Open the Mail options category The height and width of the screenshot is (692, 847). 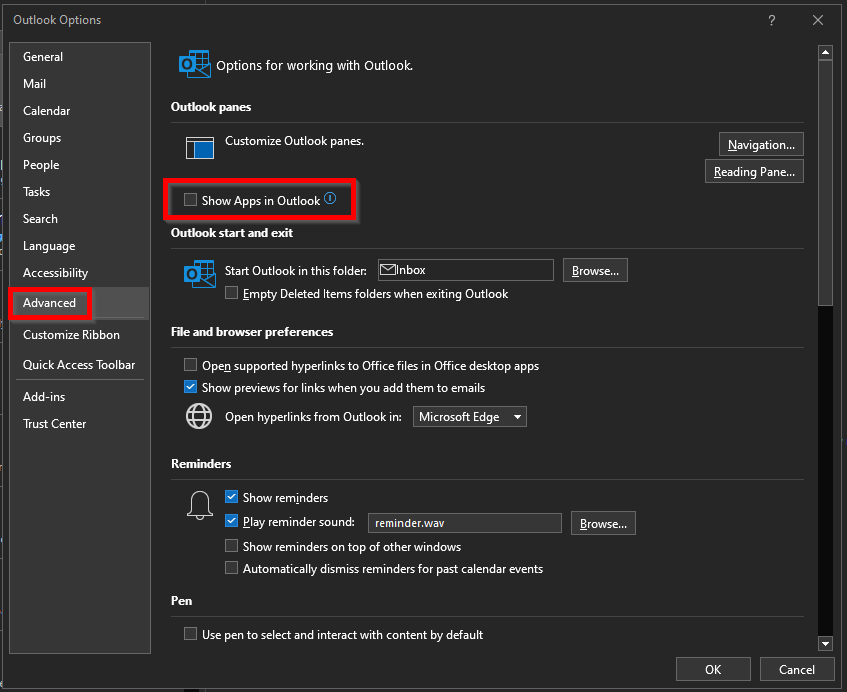(79, 84)
